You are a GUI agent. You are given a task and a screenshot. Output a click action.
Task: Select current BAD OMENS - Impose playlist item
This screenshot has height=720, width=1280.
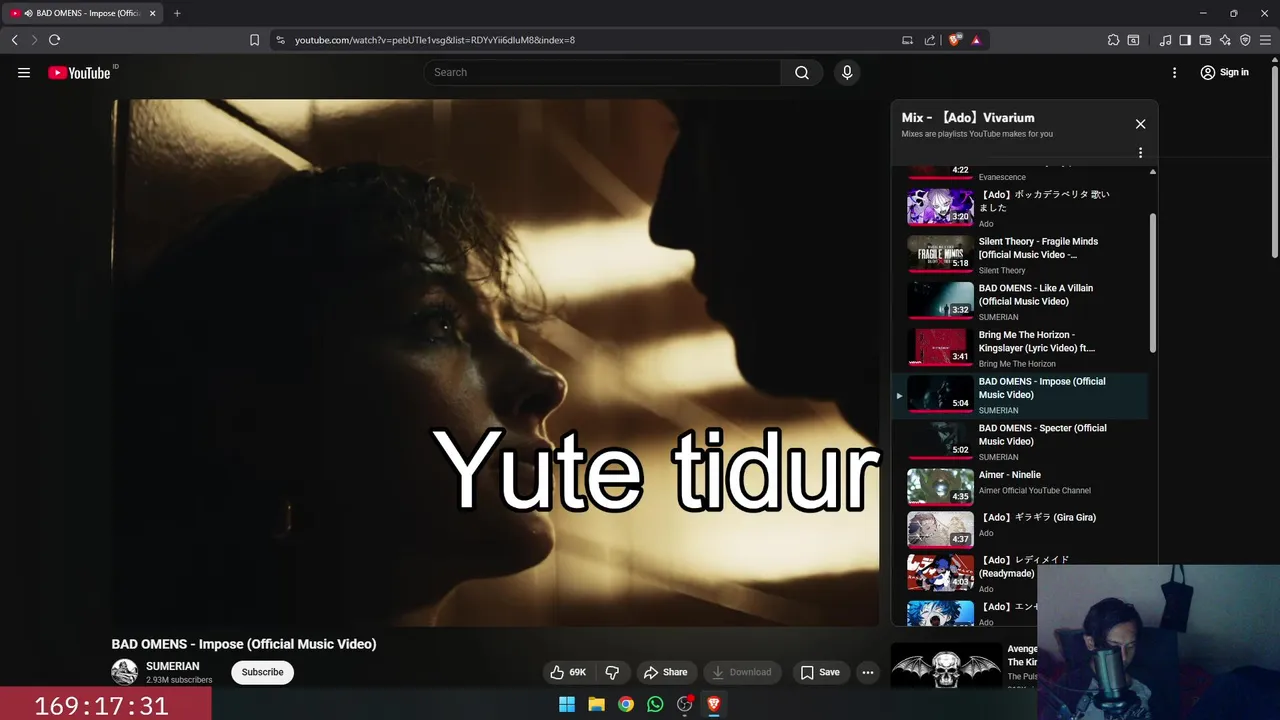coord(1019,395)
